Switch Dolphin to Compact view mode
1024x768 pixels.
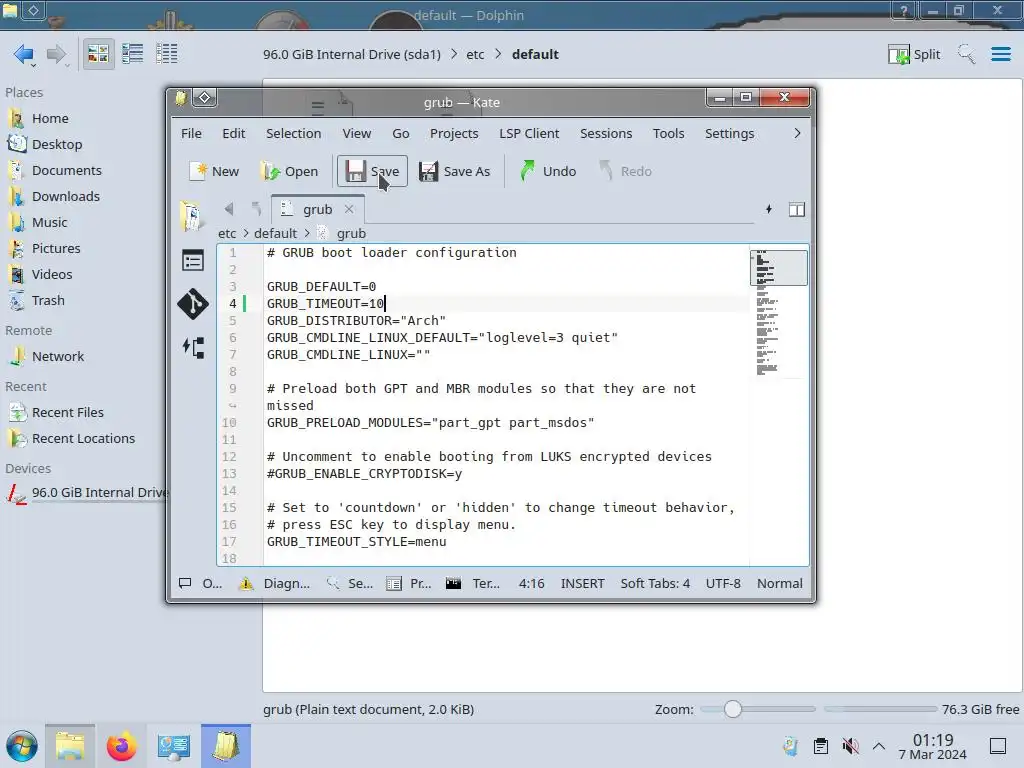133,54
